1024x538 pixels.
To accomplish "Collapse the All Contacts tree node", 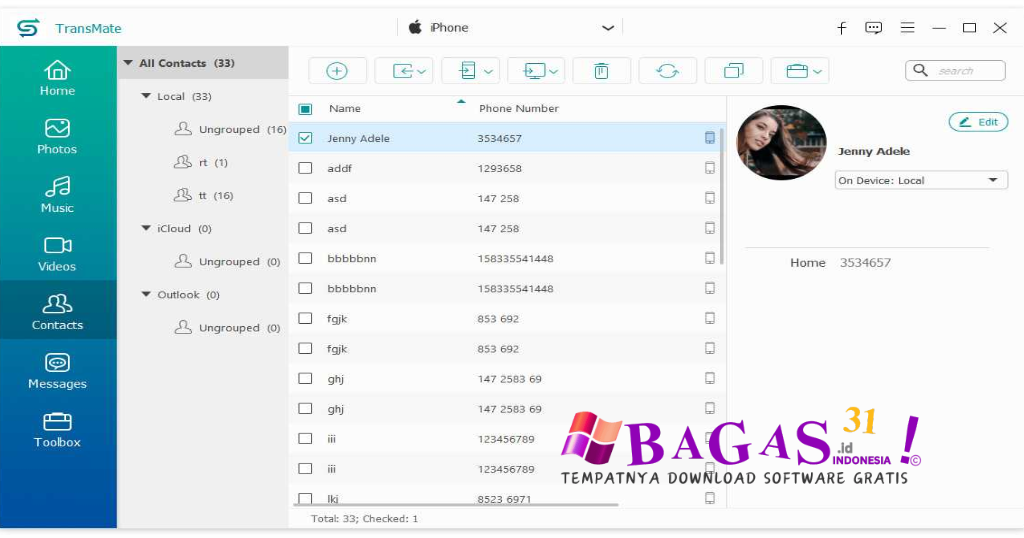I will tap(128, 63).
